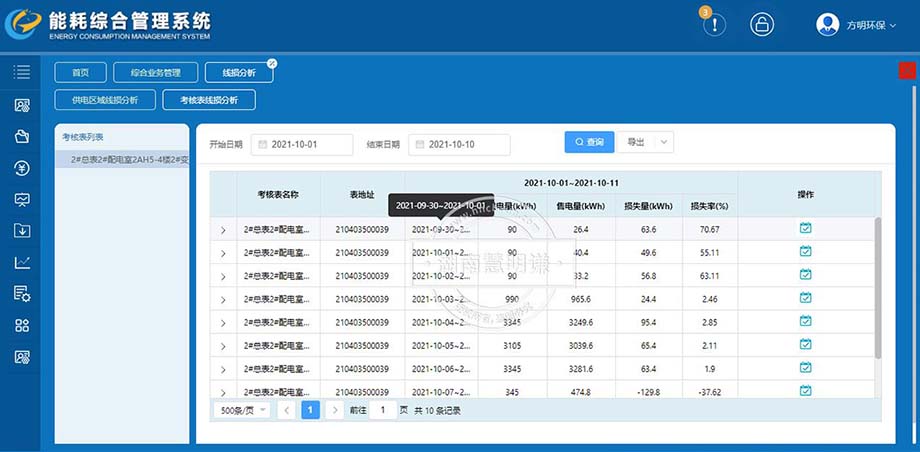920x452 pixels.
Task: Switch to the 供电区域线损分析 tab
Action: [x=105, y=100]
